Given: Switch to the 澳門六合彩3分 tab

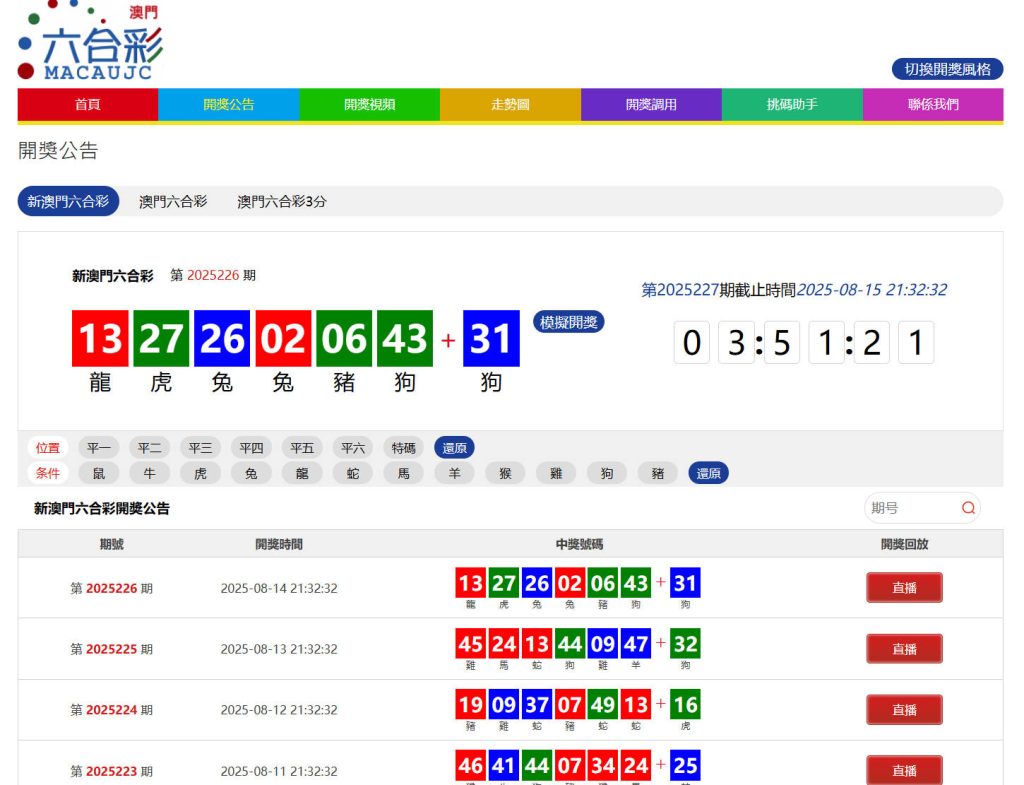Looking at the screenshot, I should 283,202.
